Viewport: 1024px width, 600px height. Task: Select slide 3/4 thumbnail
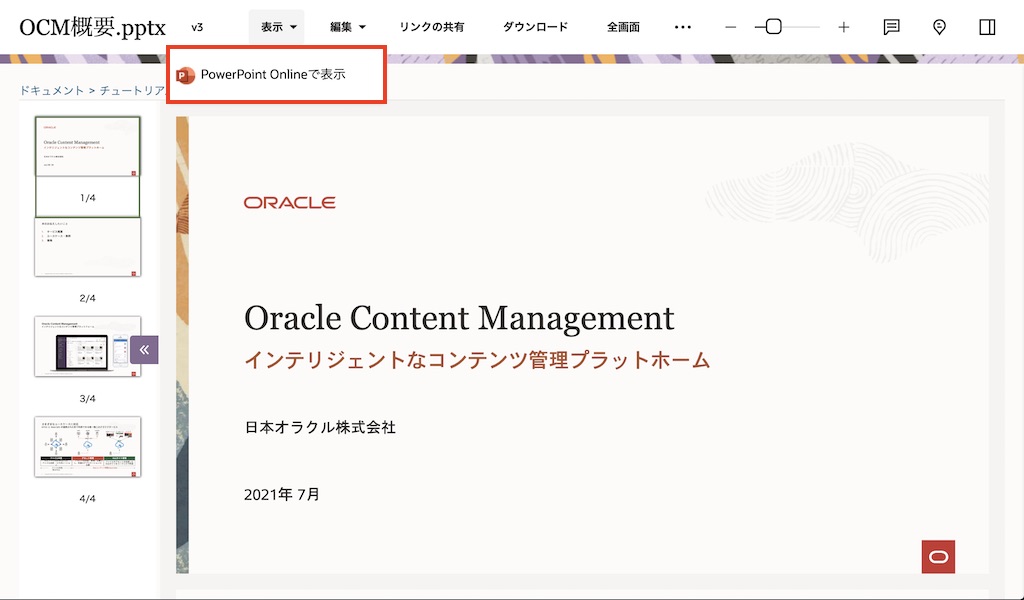[88, 347]
